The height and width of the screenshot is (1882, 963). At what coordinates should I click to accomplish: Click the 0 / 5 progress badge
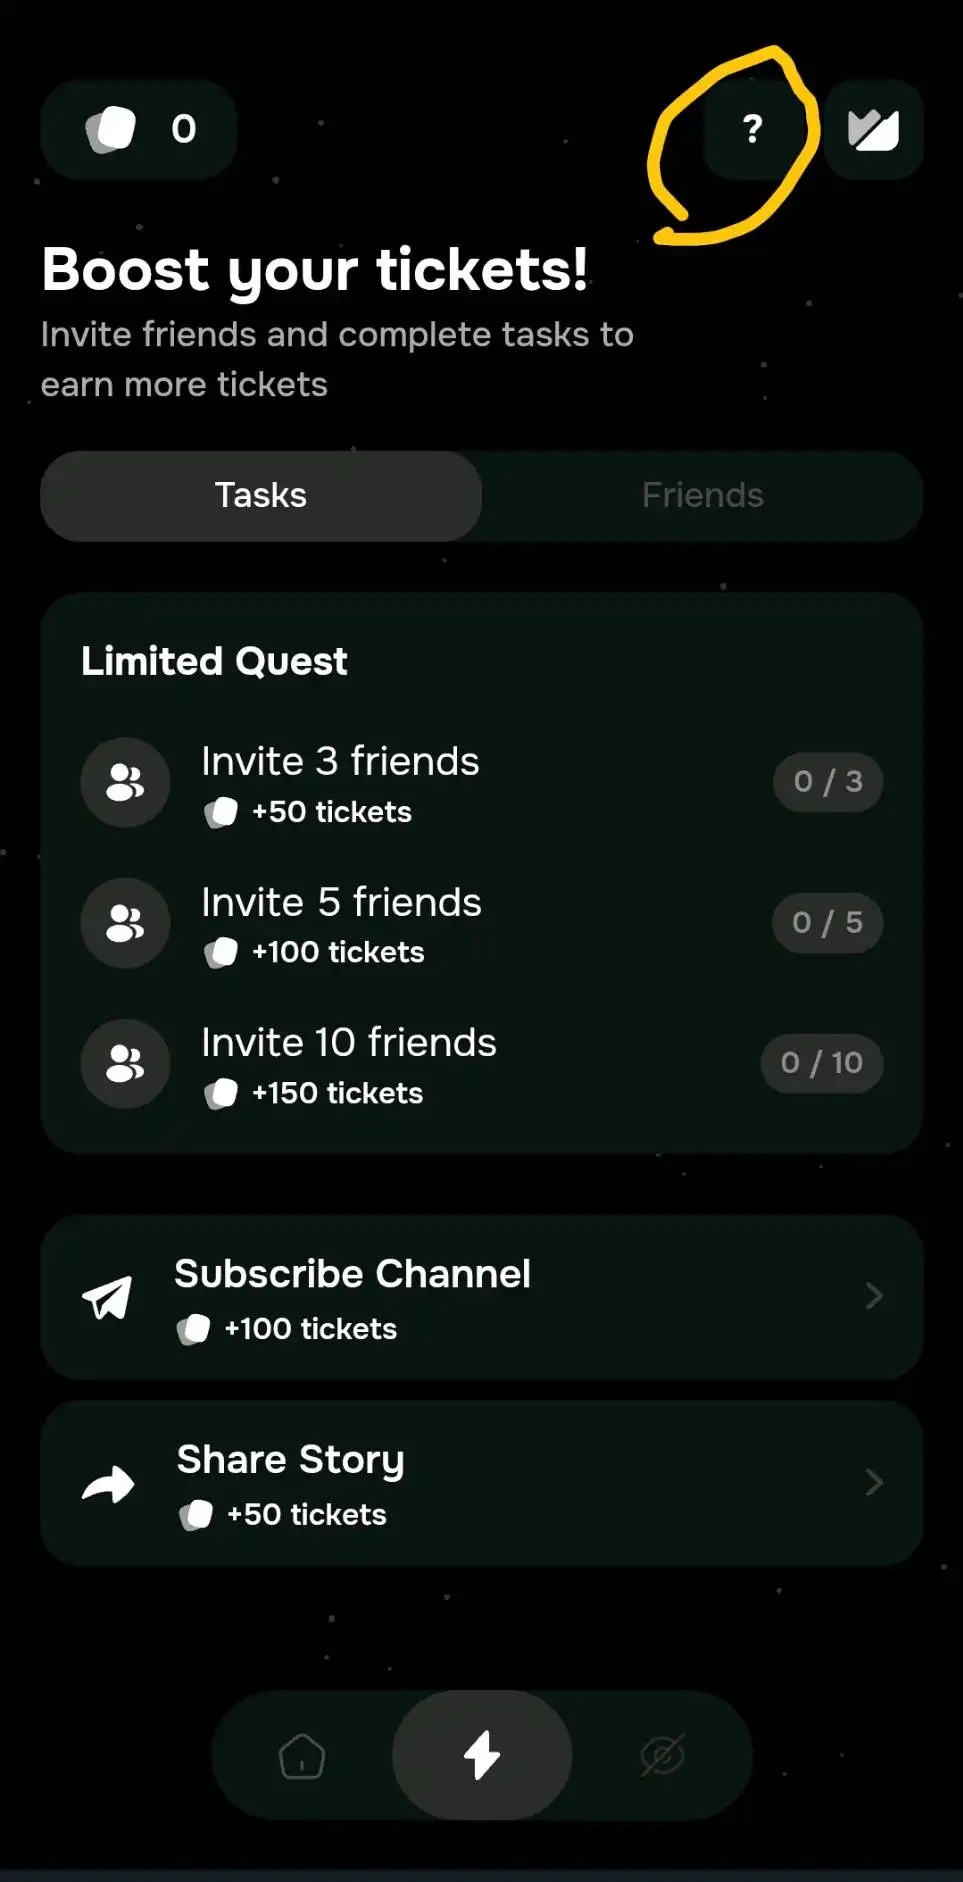827,923
